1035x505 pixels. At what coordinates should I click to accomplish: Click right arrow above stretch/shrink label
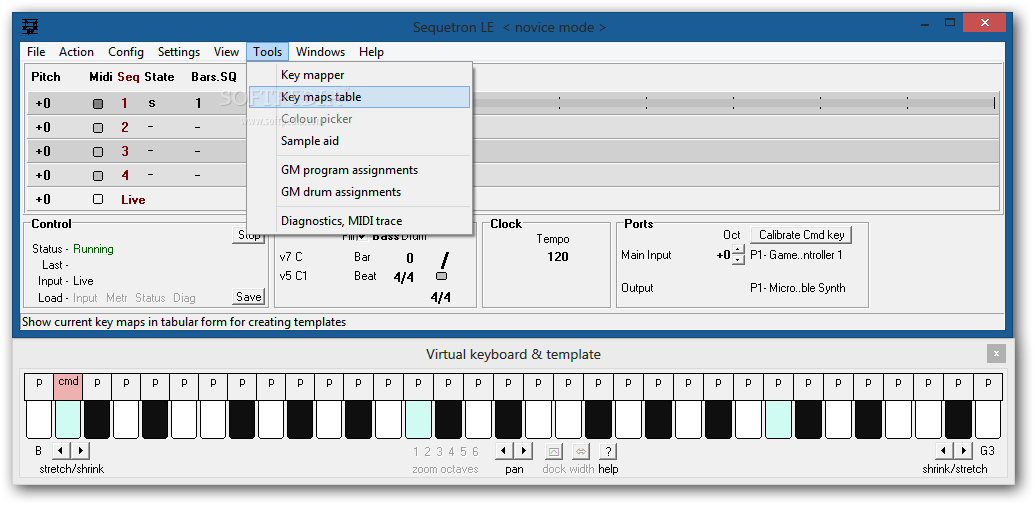pos(80,452)
